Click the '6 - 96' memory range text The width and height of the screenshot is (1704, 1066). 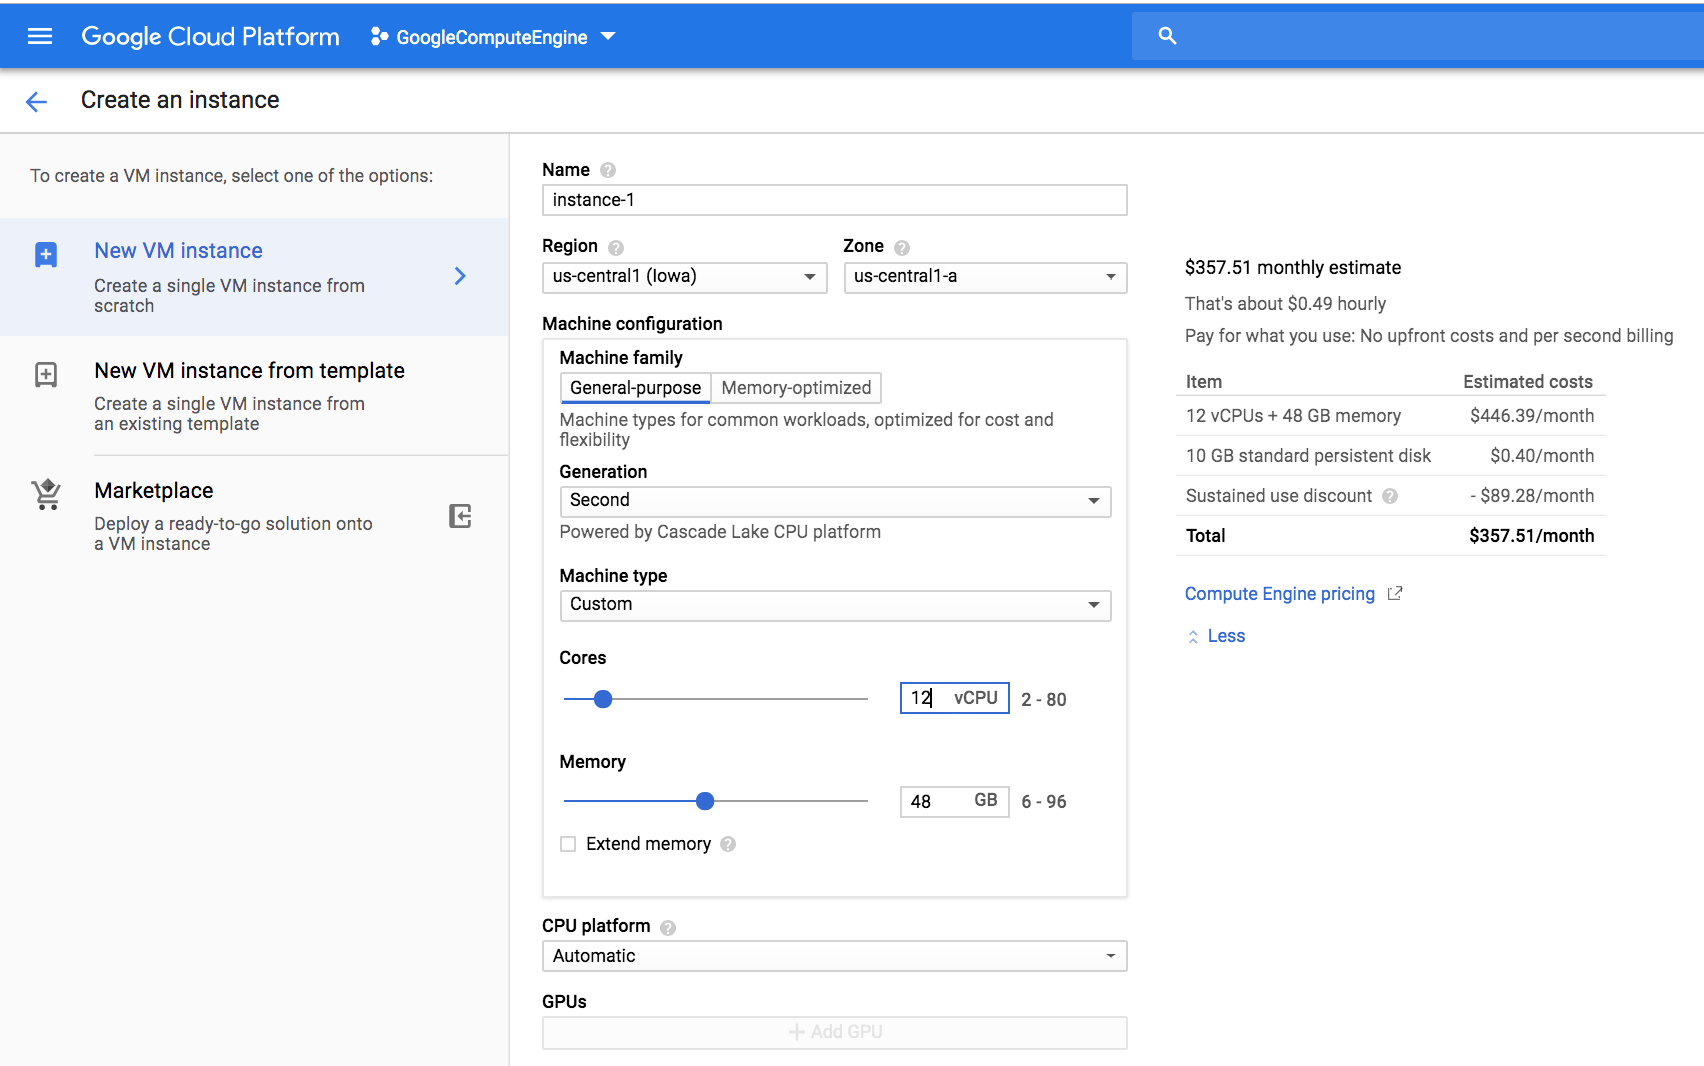1044,802
